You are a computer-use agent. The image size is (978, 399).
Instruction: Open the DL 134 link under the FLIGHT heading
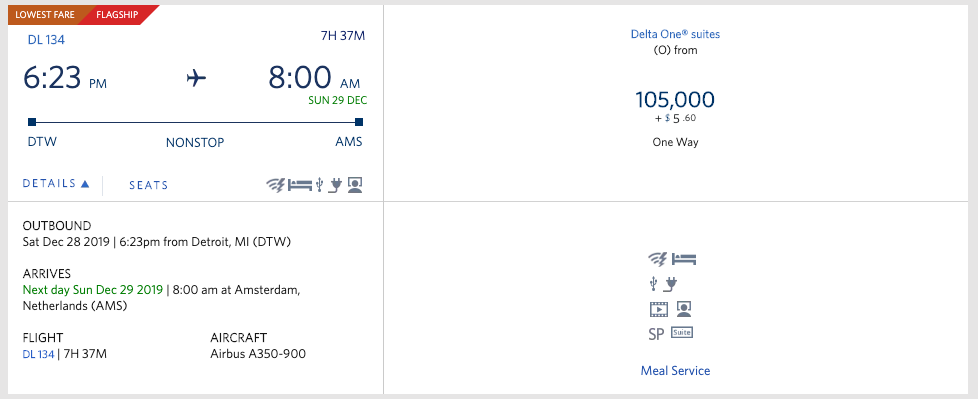click(x=38, y=354)
